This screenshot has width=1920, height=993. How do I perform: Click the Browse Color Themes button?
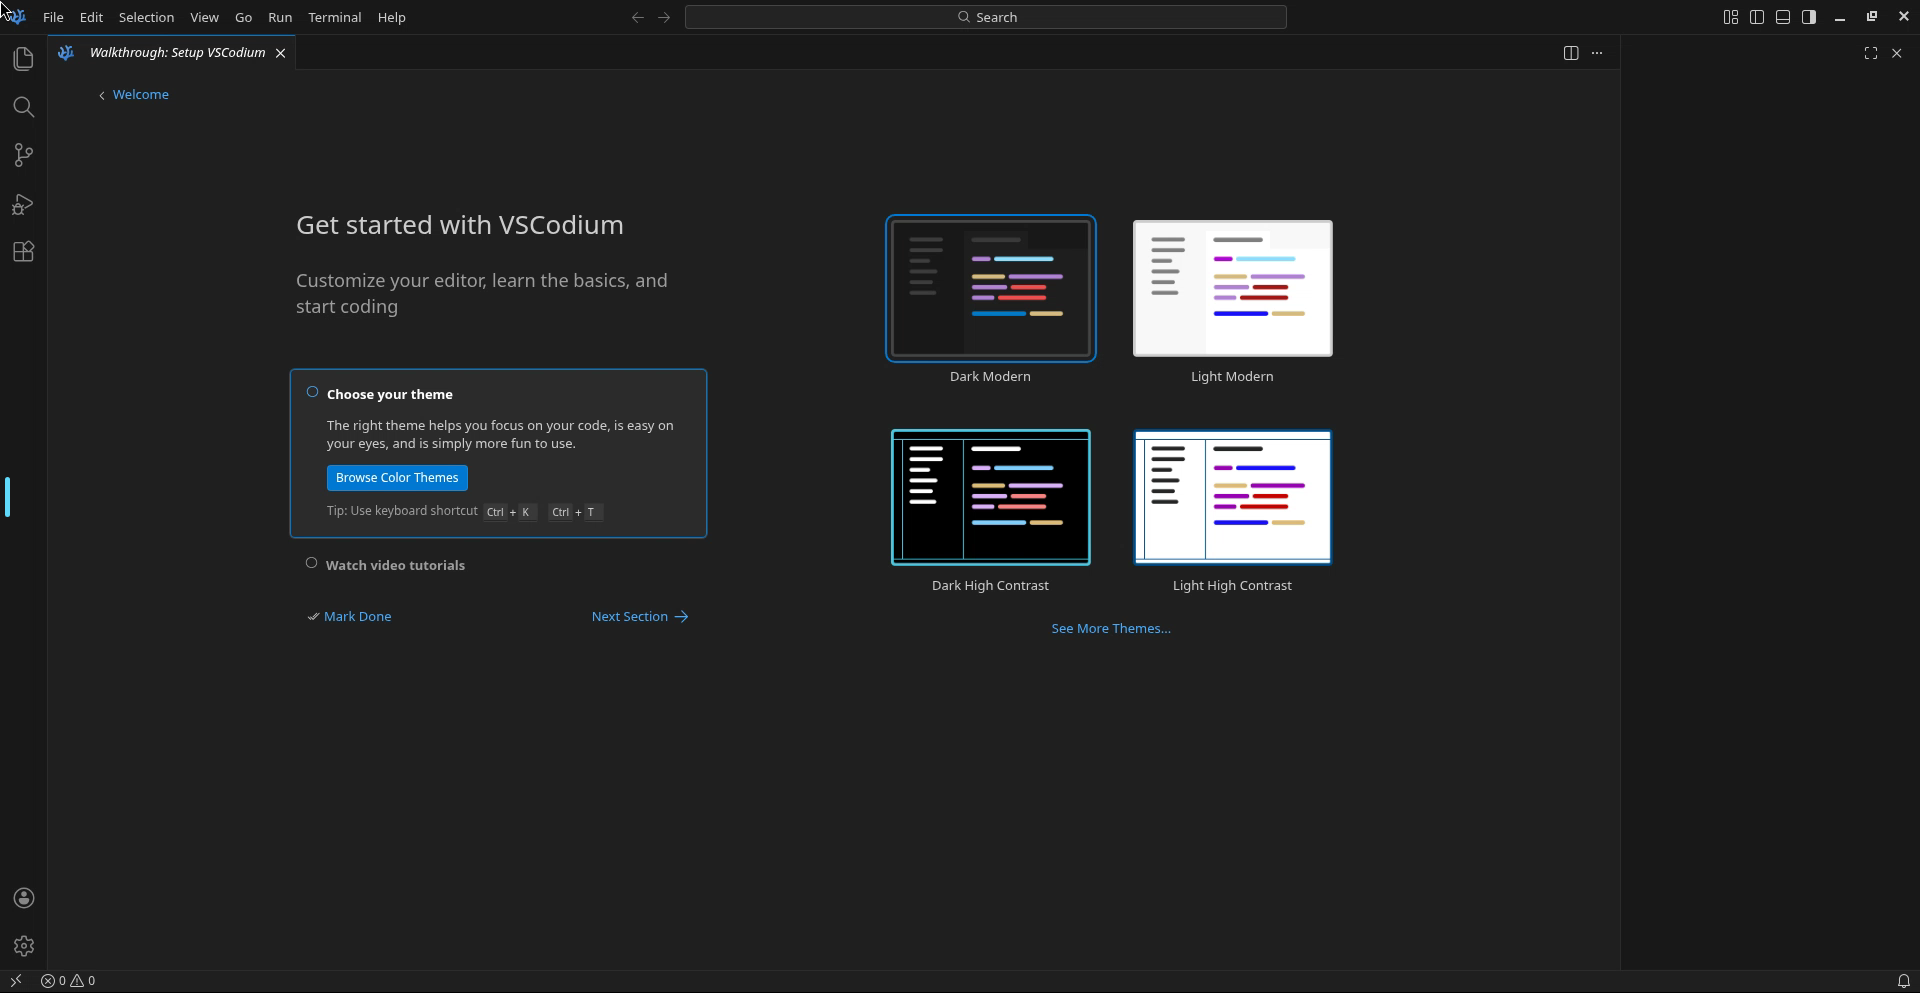pos(397,478)
